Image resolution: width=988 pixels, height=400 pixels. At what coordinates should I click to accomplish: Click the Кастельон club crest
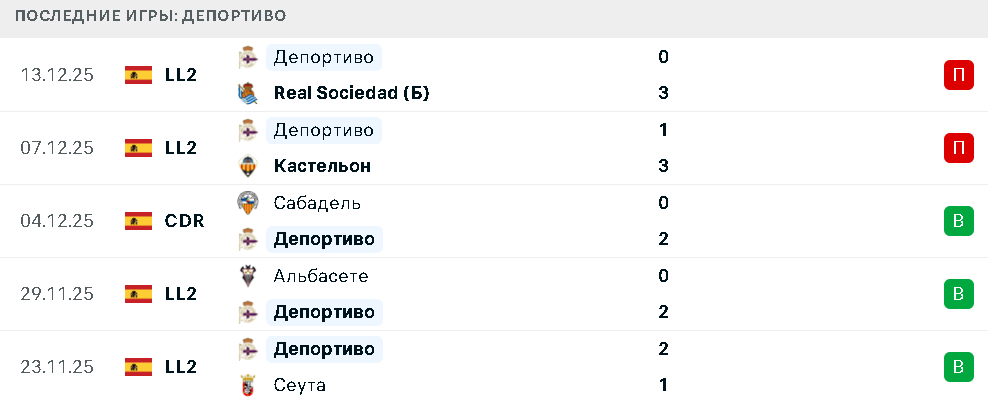tap(248, 166)
